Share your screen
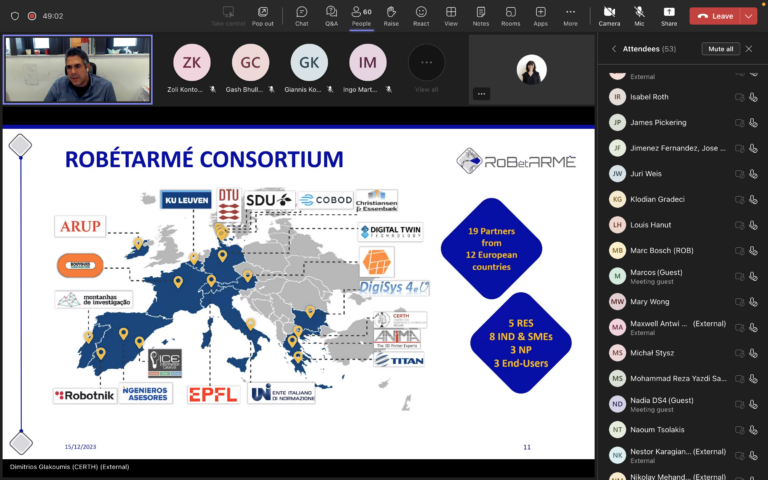The width and height of the screenshot is (768, 480). tap(669, 16)
